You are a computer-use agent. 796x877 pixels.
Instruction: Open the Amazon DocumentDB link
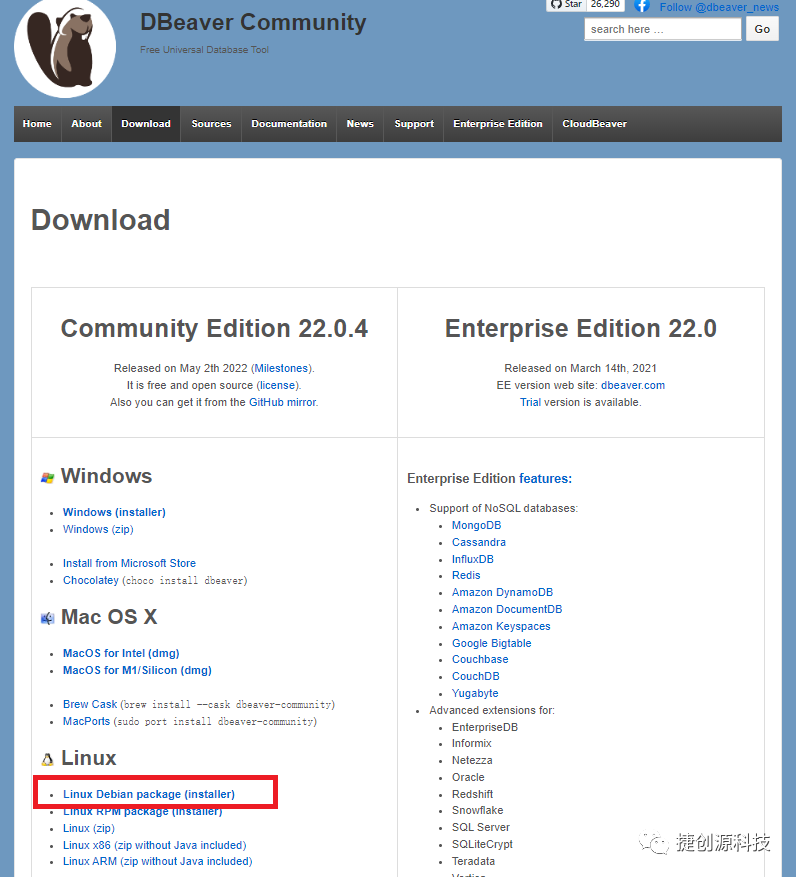pyautogui.click(x=507, y=609)
